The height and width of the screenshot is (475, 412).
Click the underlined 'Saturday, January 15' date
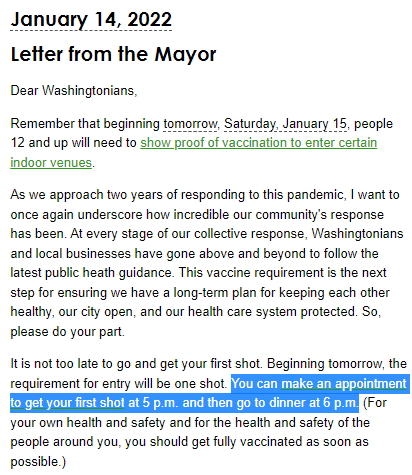tap(286, 124)
